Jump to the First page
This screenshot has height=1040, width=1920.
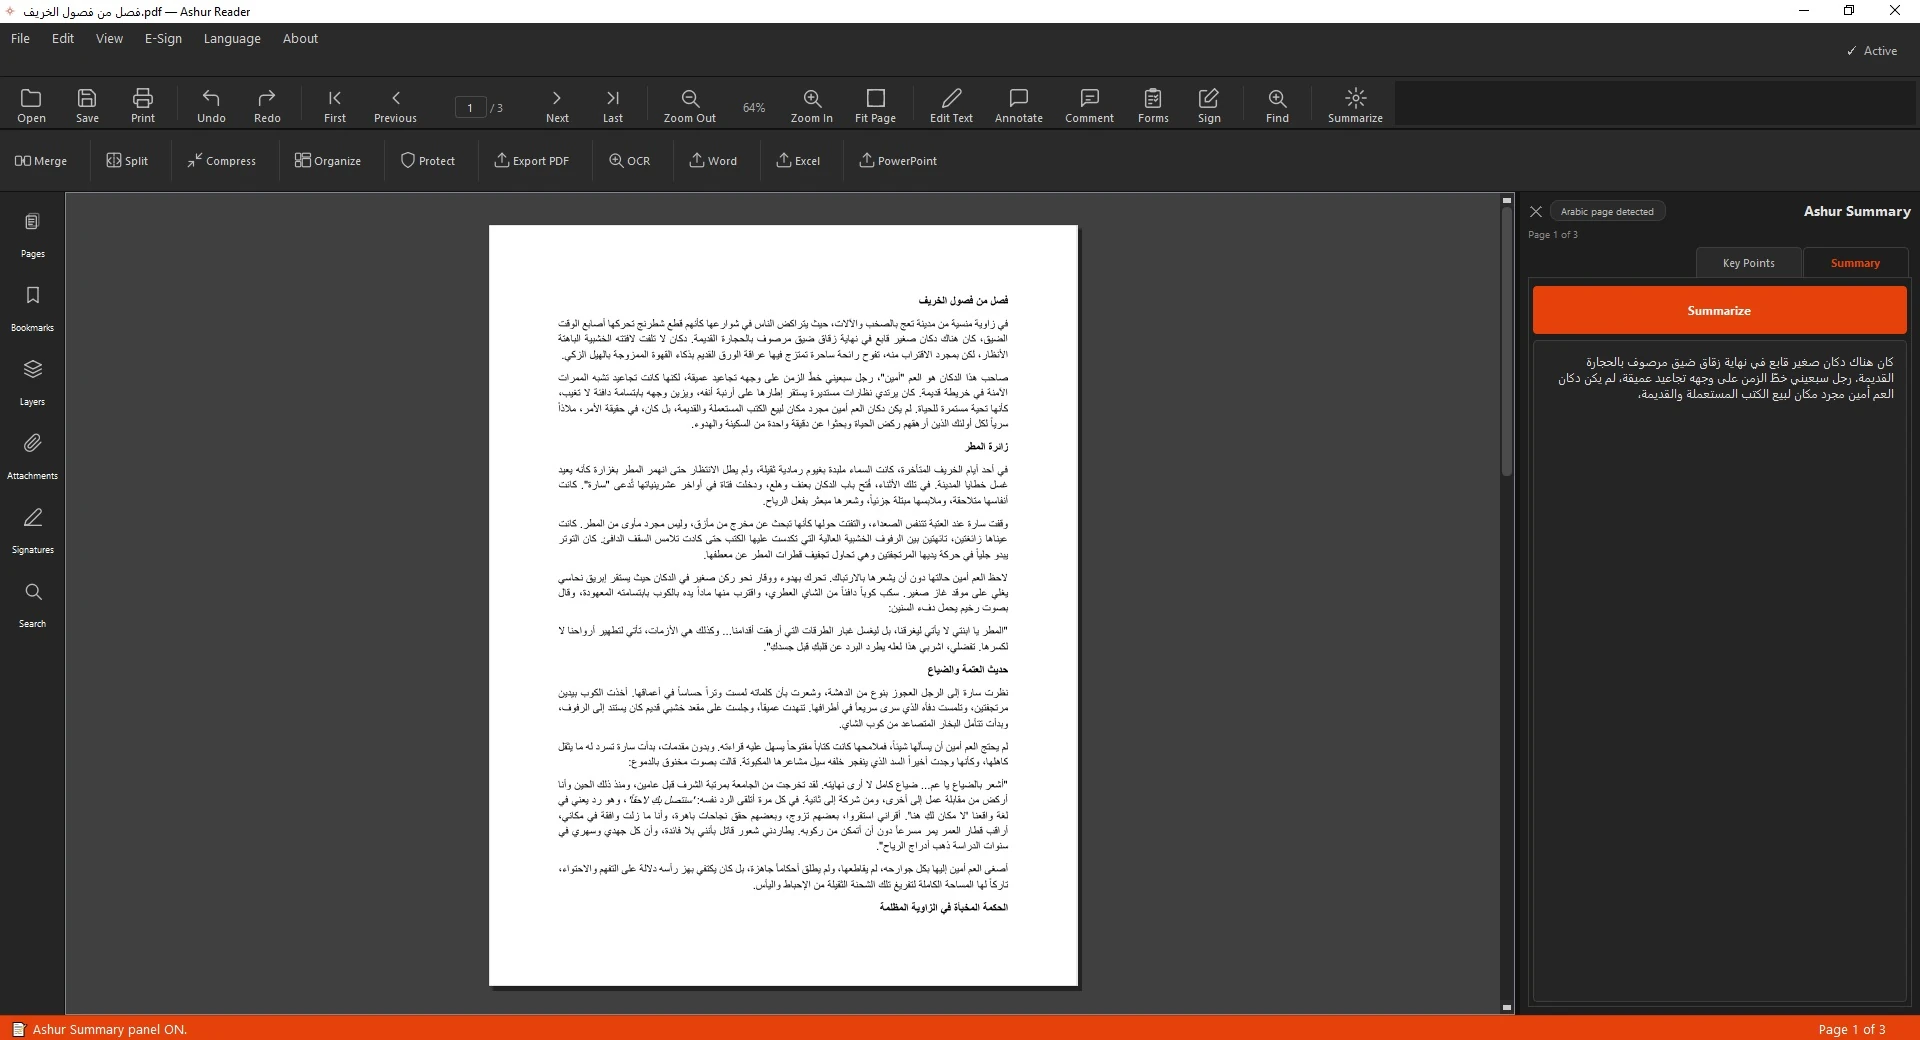(x=335, y=105)
